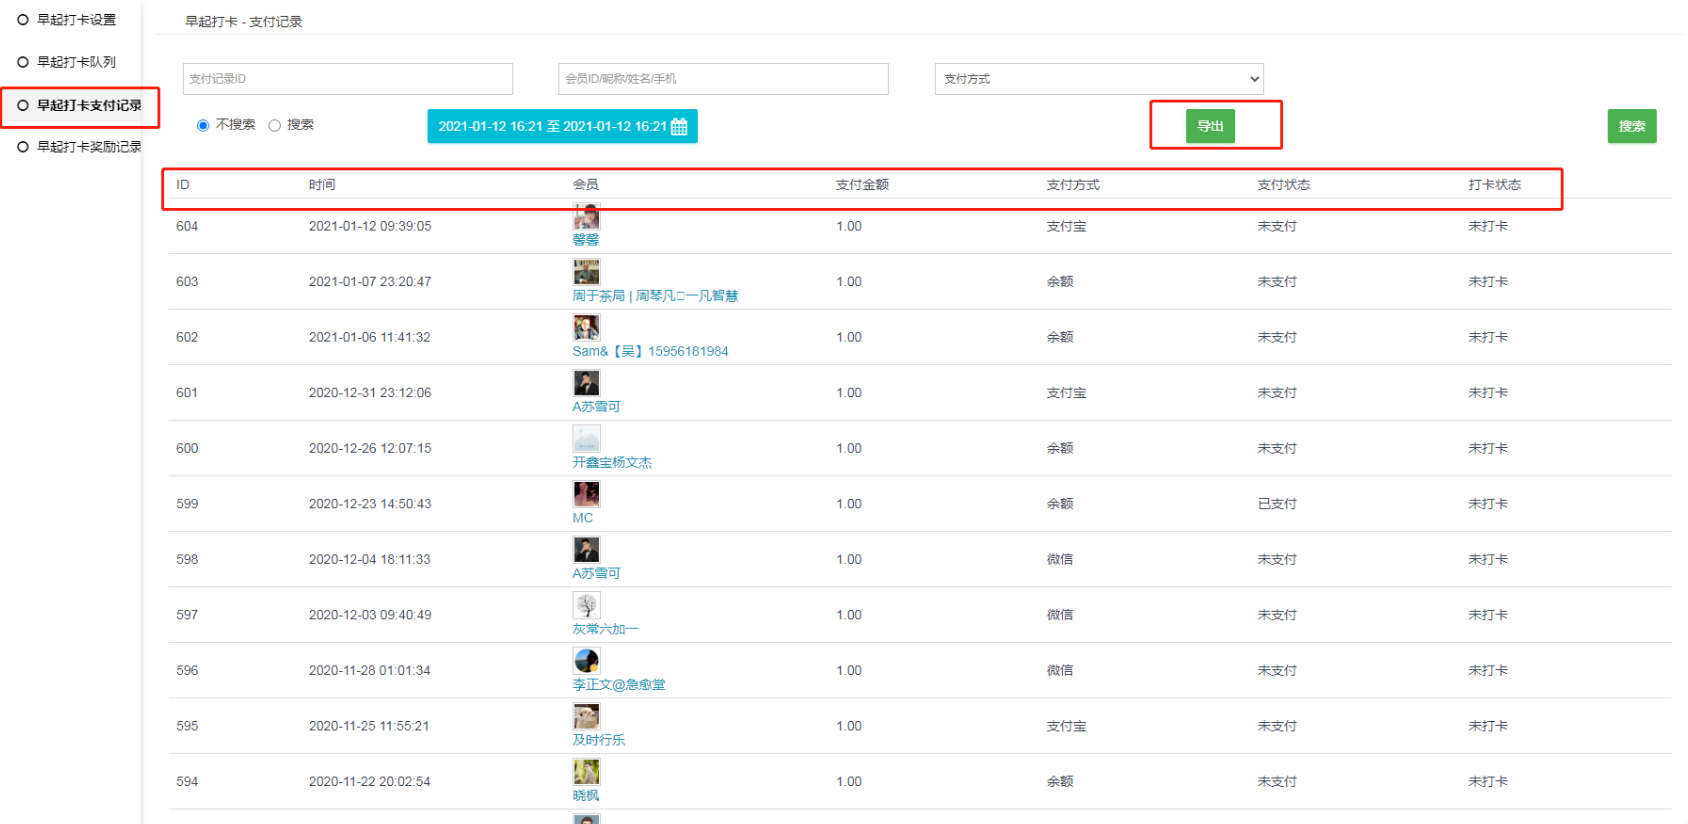This screenshot has height=824, width=1688.
Task: Click the avatar in row 603
Action: pos(586,272)
